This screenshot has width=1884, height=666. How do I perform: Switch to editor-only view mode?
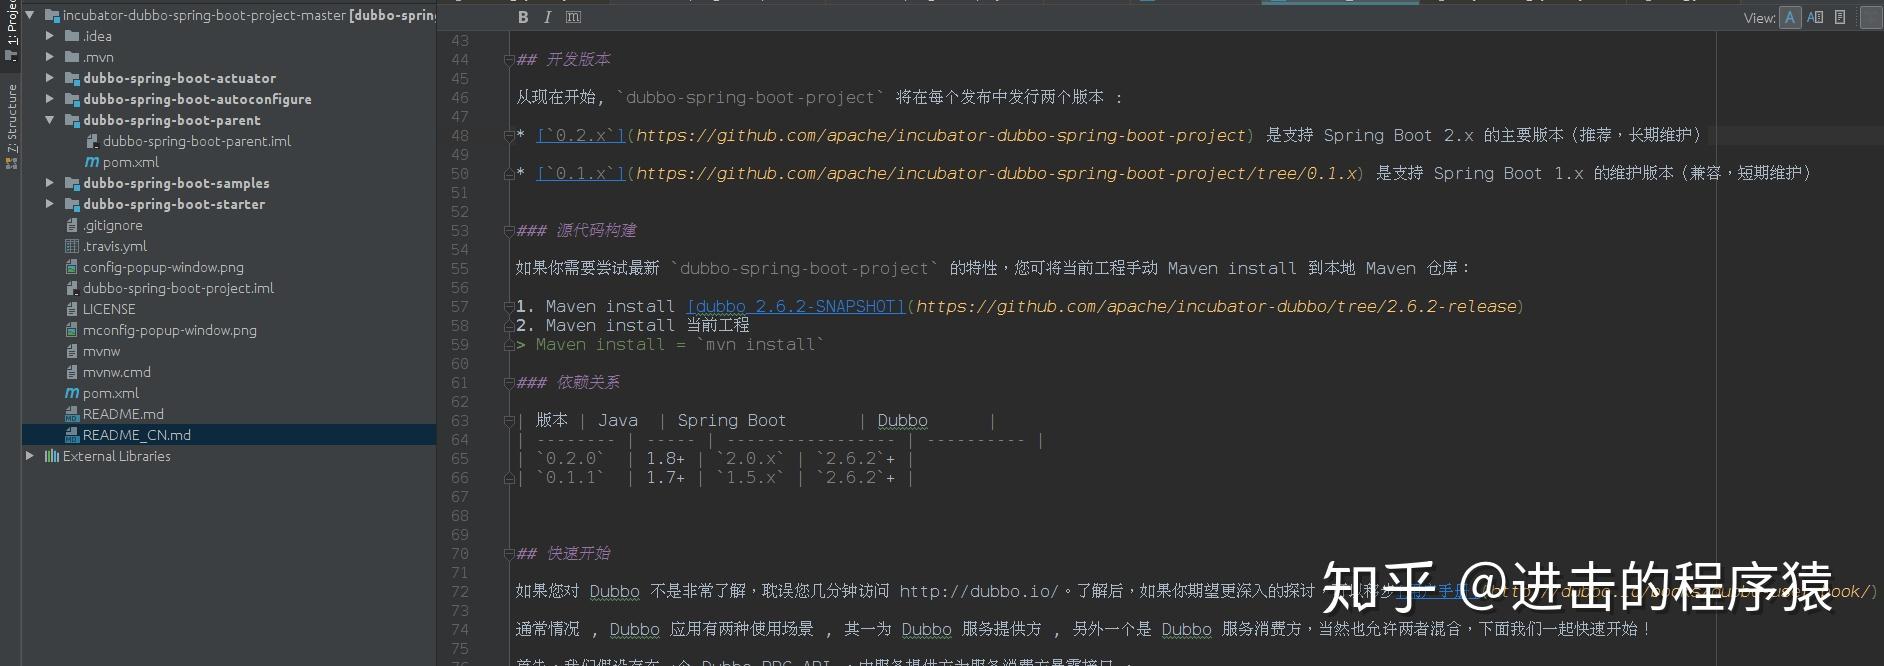click(1790, 17)
